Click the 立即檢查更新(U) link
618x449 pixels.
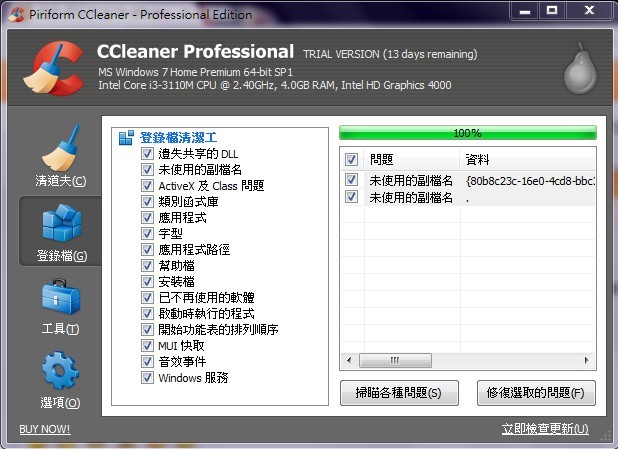click(x=545, y=429)
